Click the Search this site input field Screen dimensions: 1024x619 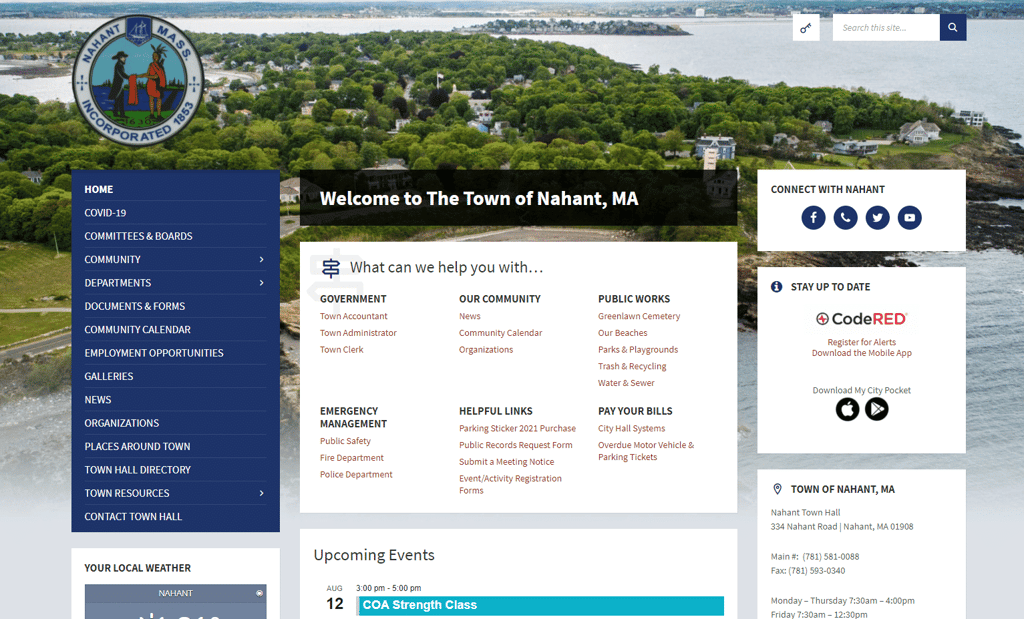(x=884, y=27)
